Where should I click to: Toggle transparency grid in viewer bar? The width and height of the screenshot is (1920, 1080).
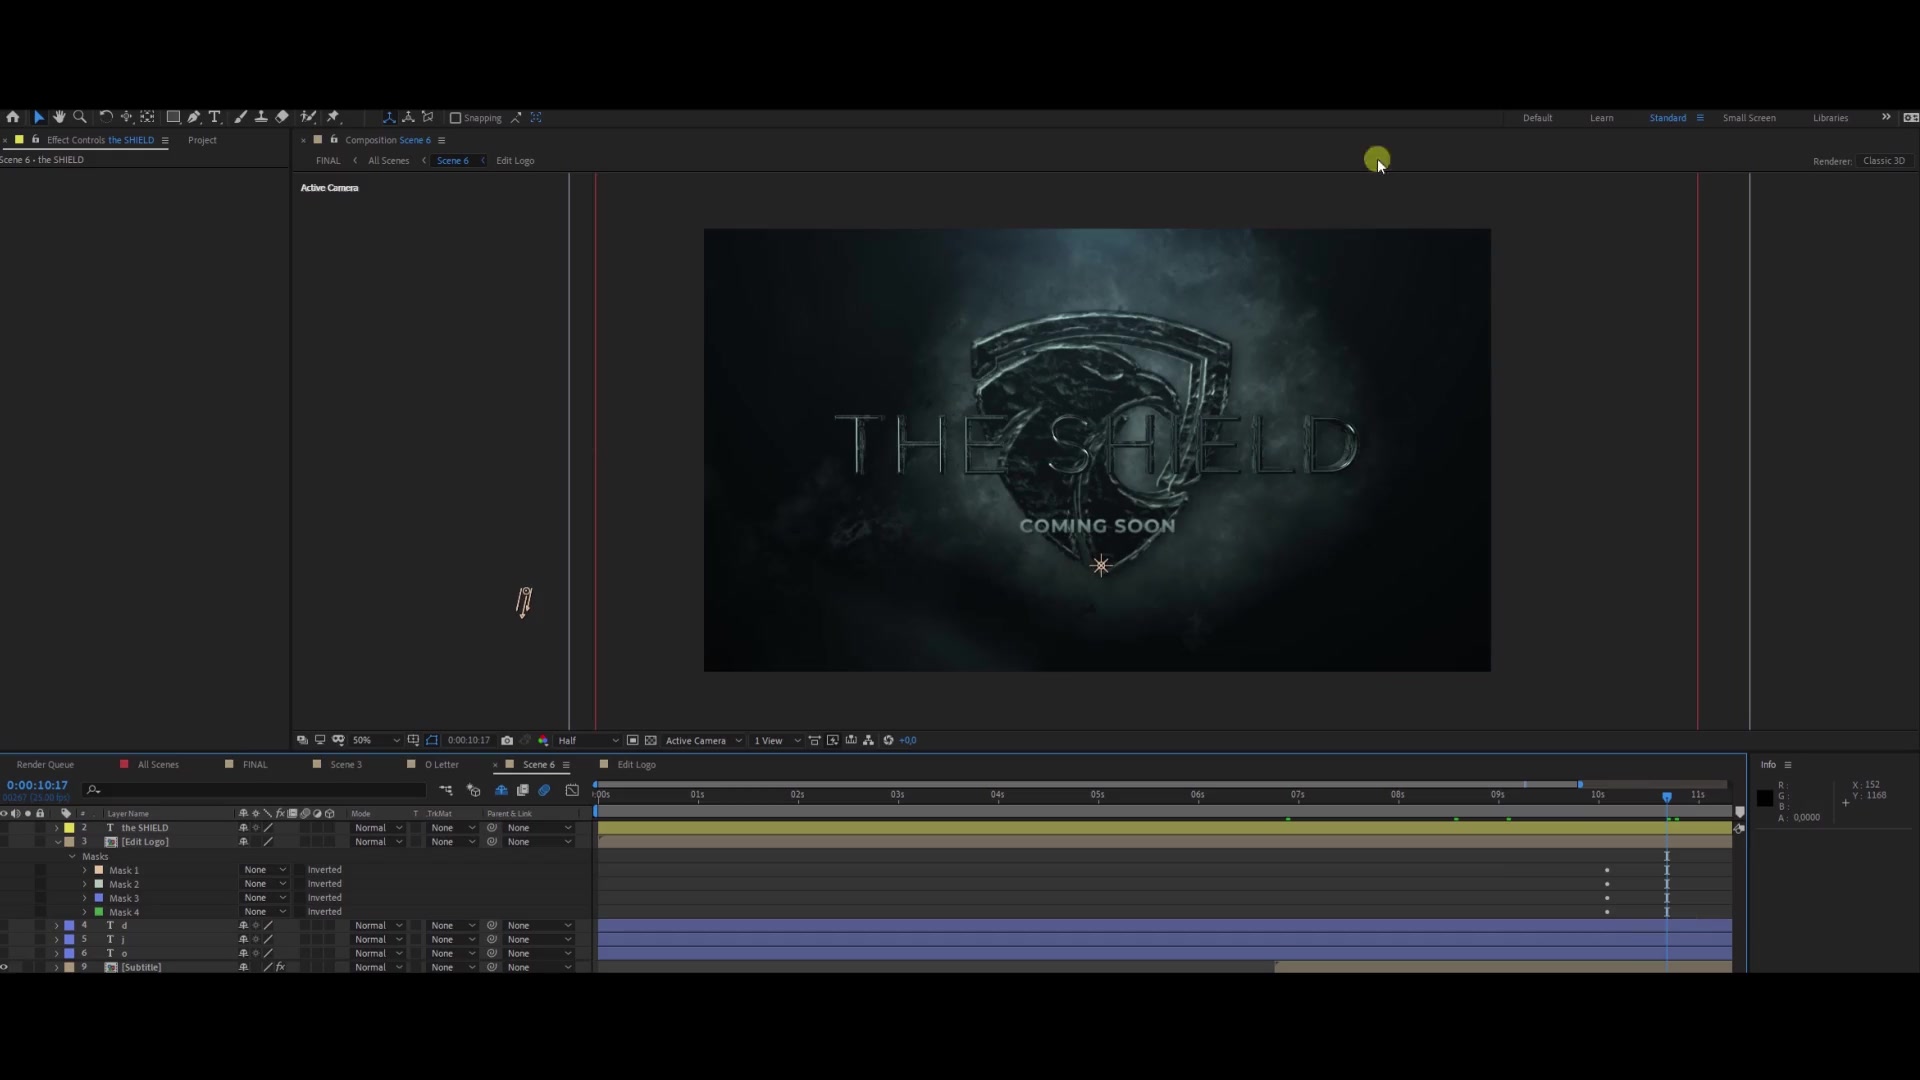point(651,741)
